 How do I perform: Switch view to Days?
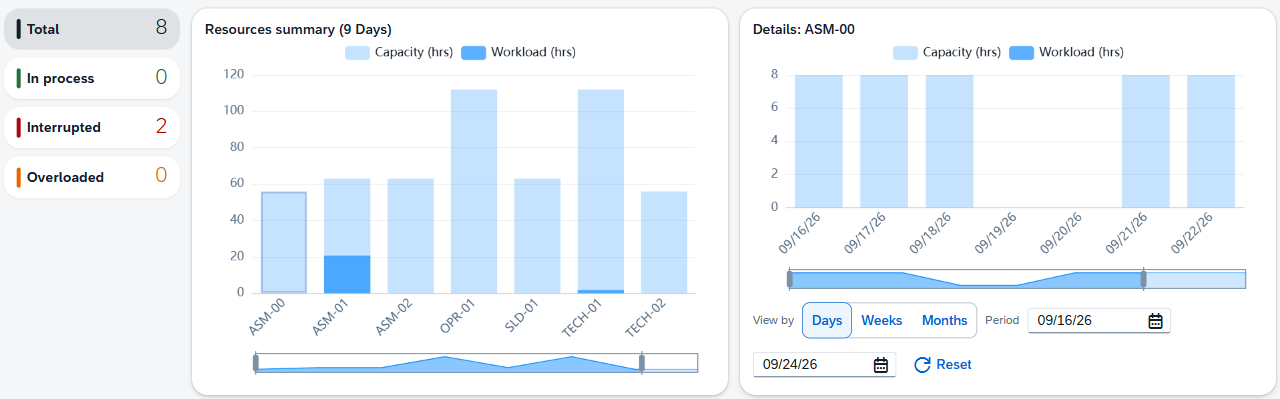(x=827, y=321)
